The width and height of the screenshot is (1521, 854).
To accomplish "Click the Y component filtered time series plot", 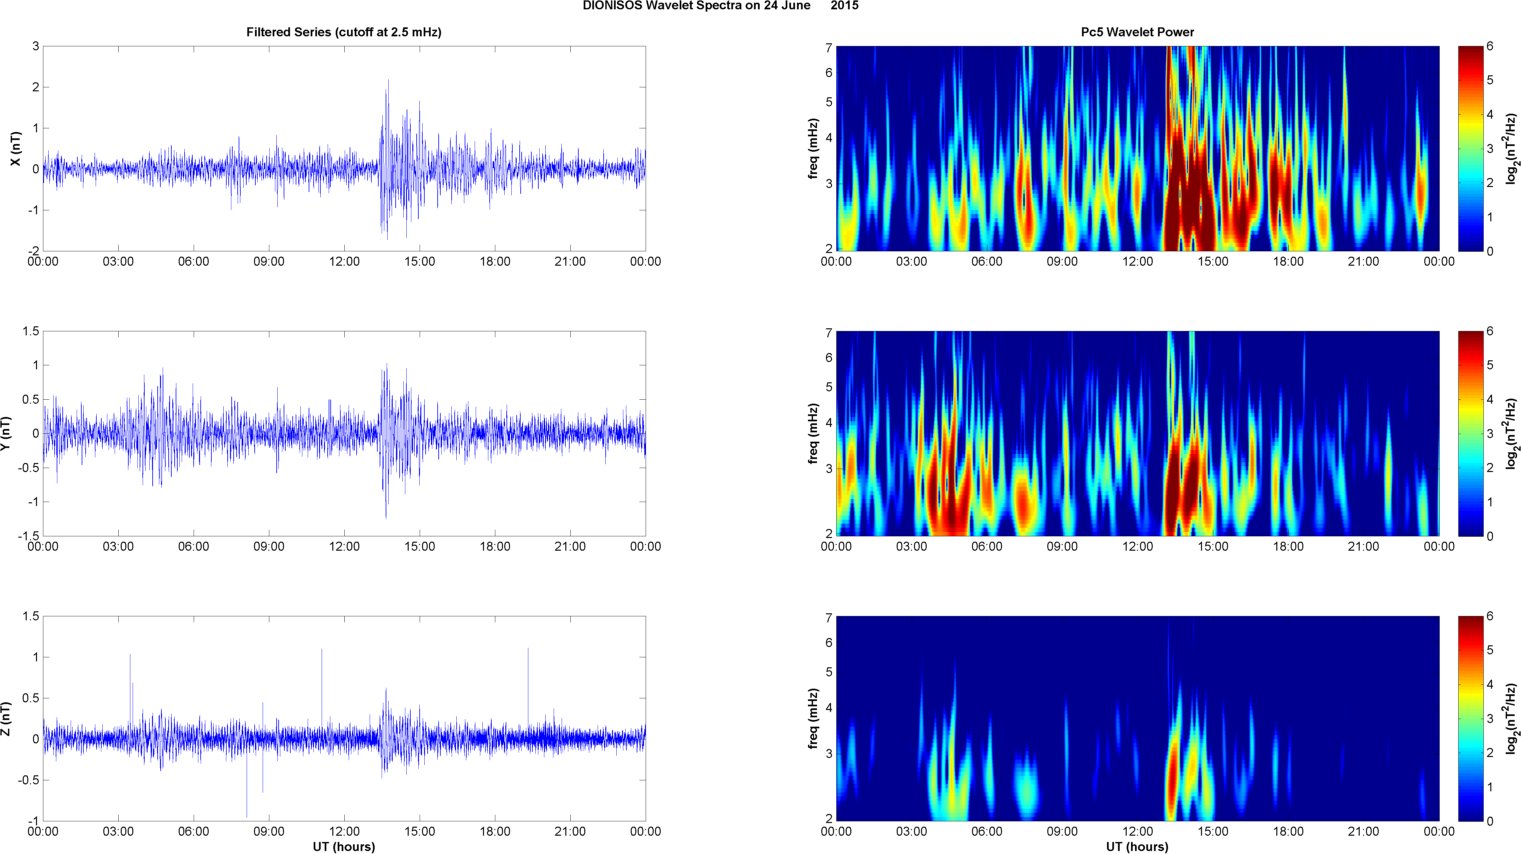I will coord(344,434).
